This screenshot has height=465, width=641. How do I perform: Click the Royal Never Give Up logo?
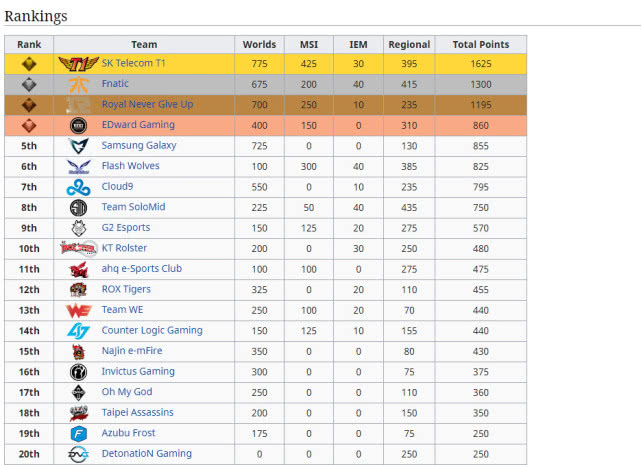(x=78, y=105)
